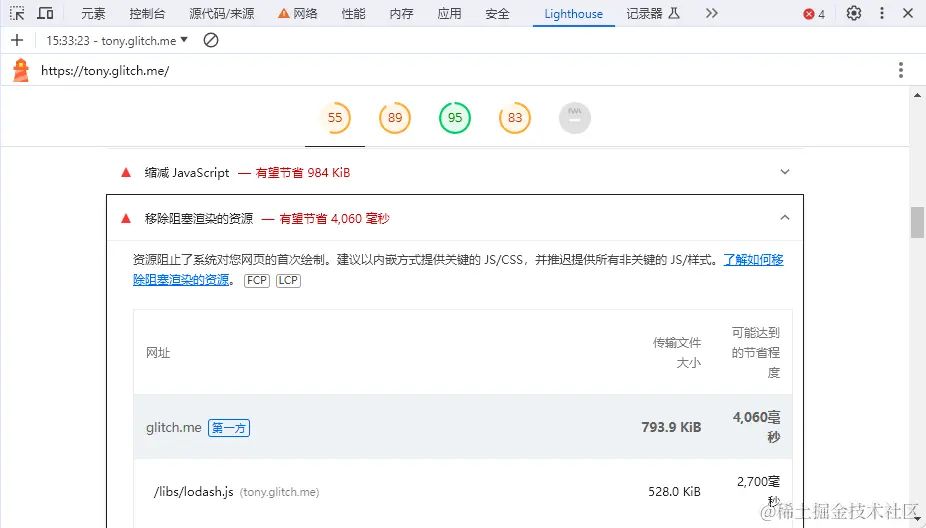Expand the 缩减 JavaScript audit chevron
Image resolution: width=926 pixels, height=528 pixels.
[785, 172]
